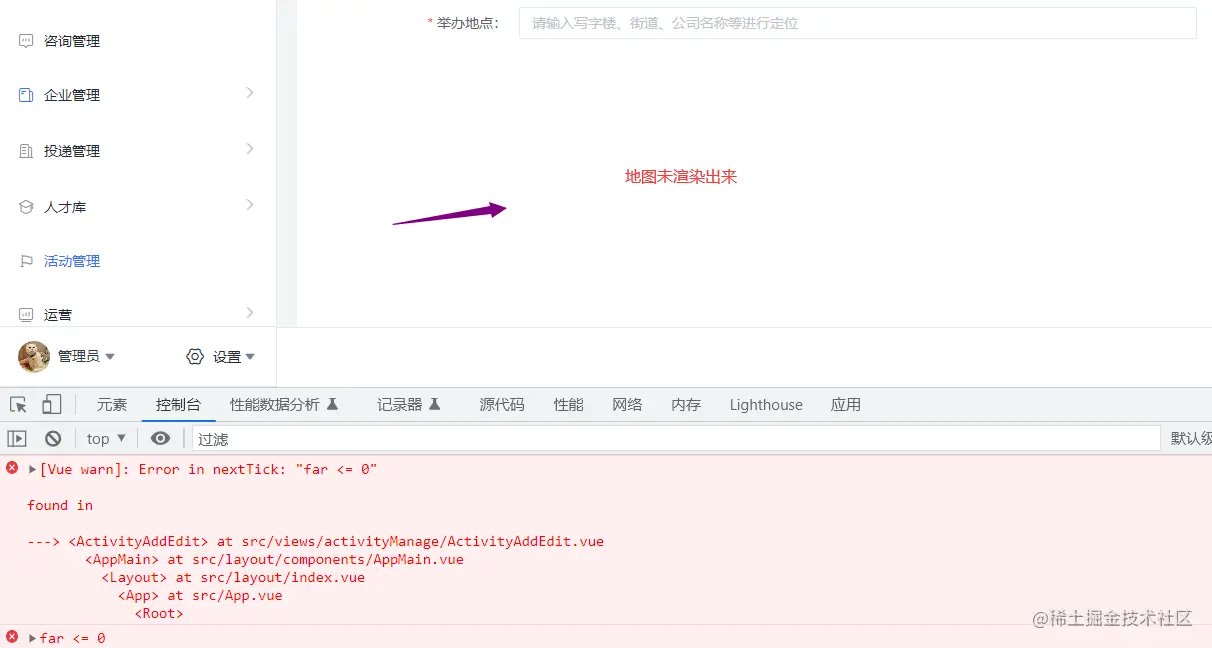Expand the far <= 0 error triangle
The height and width of the screenshot is (648, 1212).
pyautogui.click(x=33, y=638)
